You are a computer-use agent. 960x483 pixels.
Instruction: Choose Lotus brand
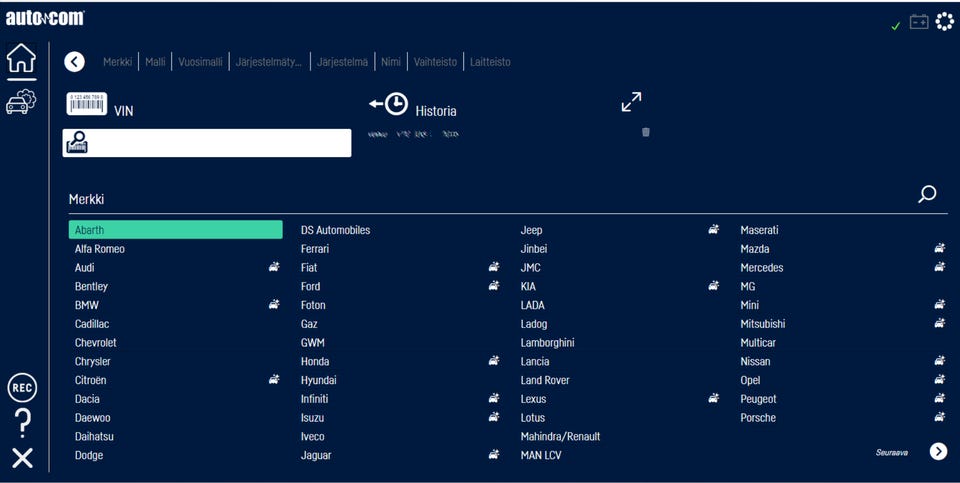[533, 417]
